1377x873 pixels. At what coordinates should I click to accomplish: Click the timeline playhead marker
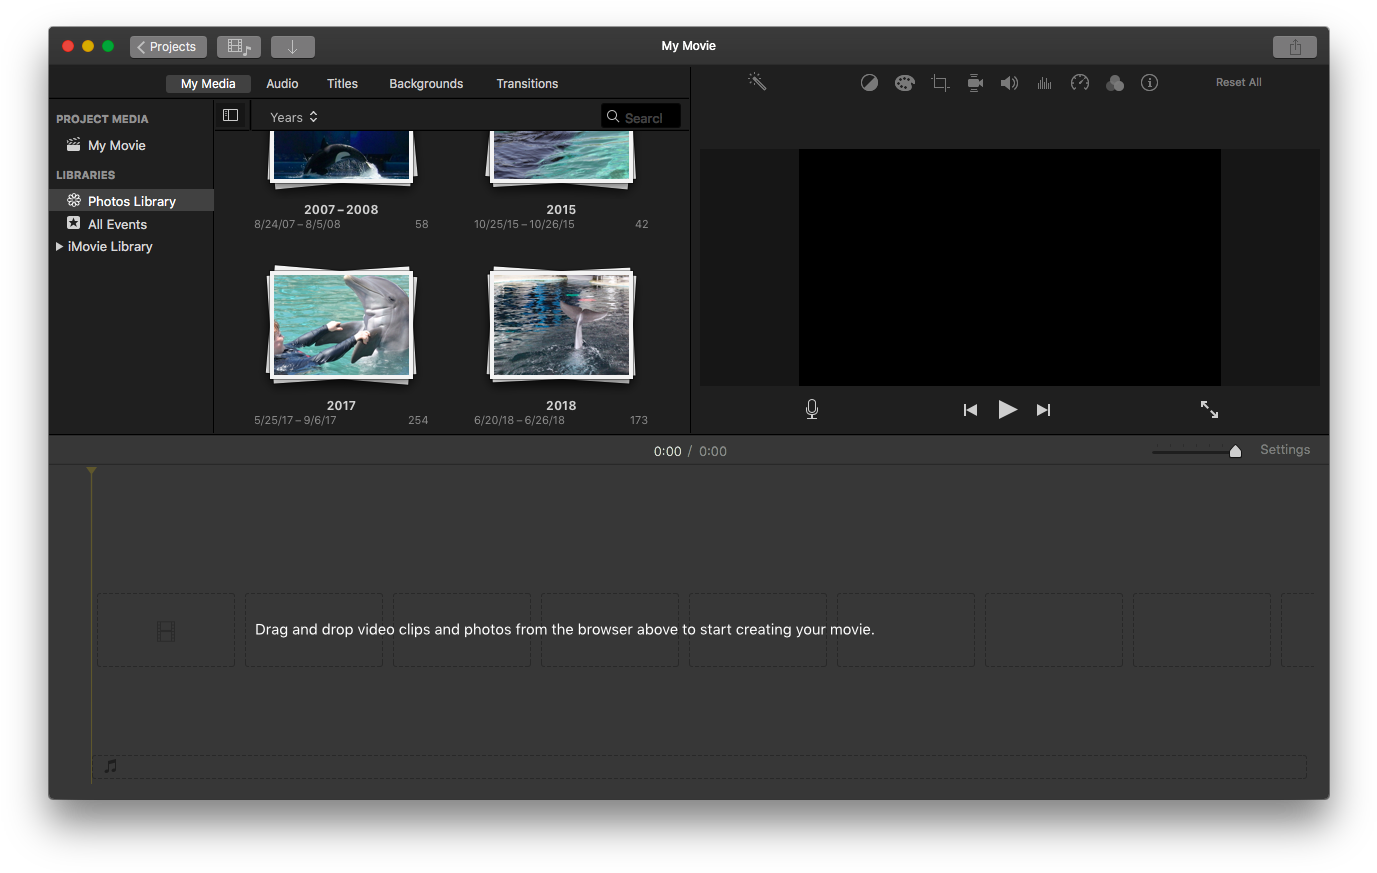click(x=91, y=470)
